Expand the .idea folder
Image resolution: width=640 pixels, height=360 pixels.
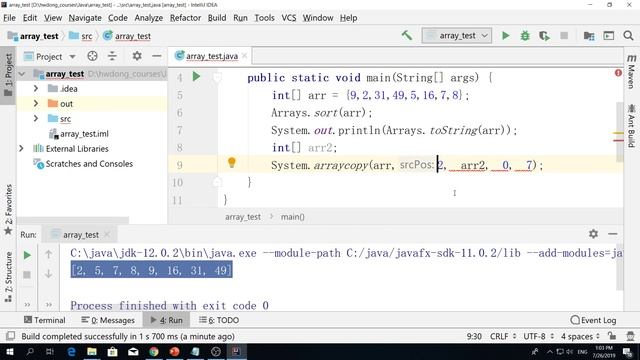coord(36,88)
